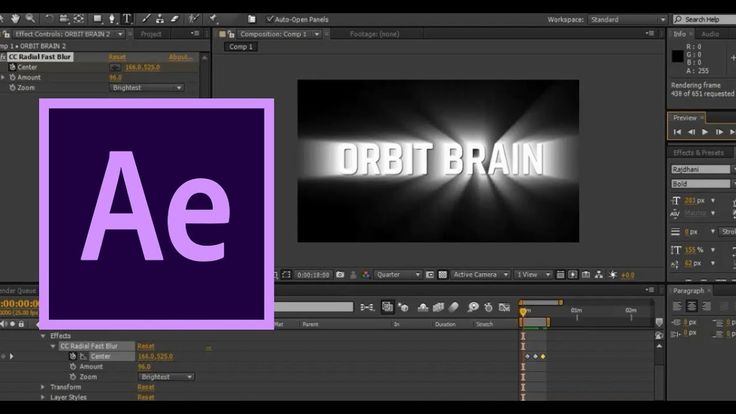Open the 1 View layout dropdown
Screen dimensions: 736x414
point(533,275)
